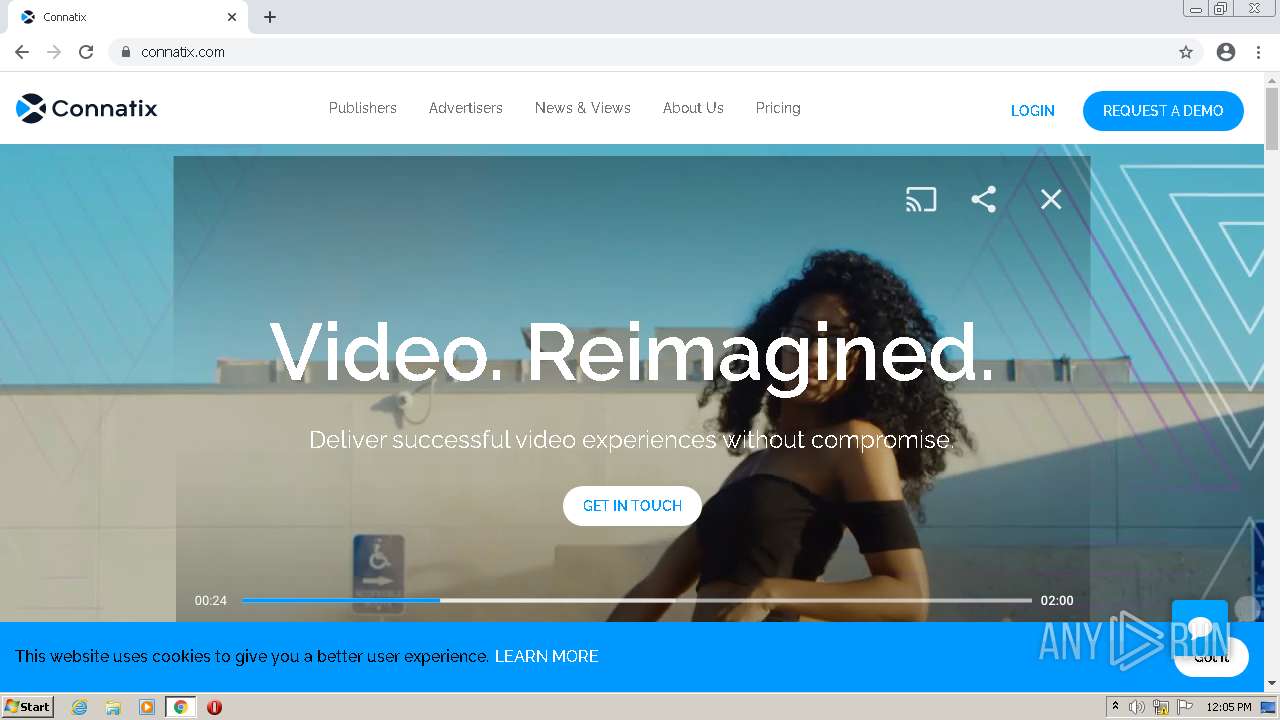Go back in browser history
The width and height of the screenshot is (1280, 720).
tap(22, 52)
